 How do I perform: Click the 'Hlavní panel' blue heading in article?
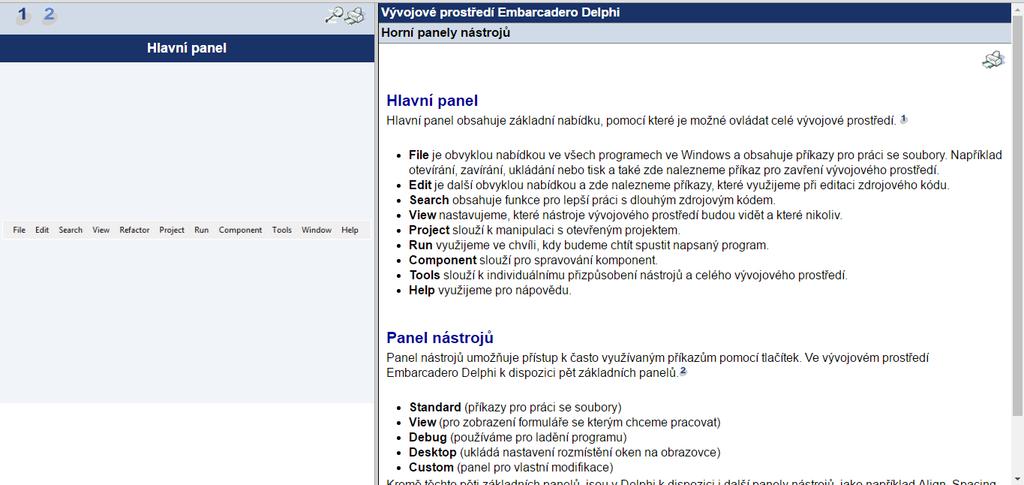(x=432, y=101)
